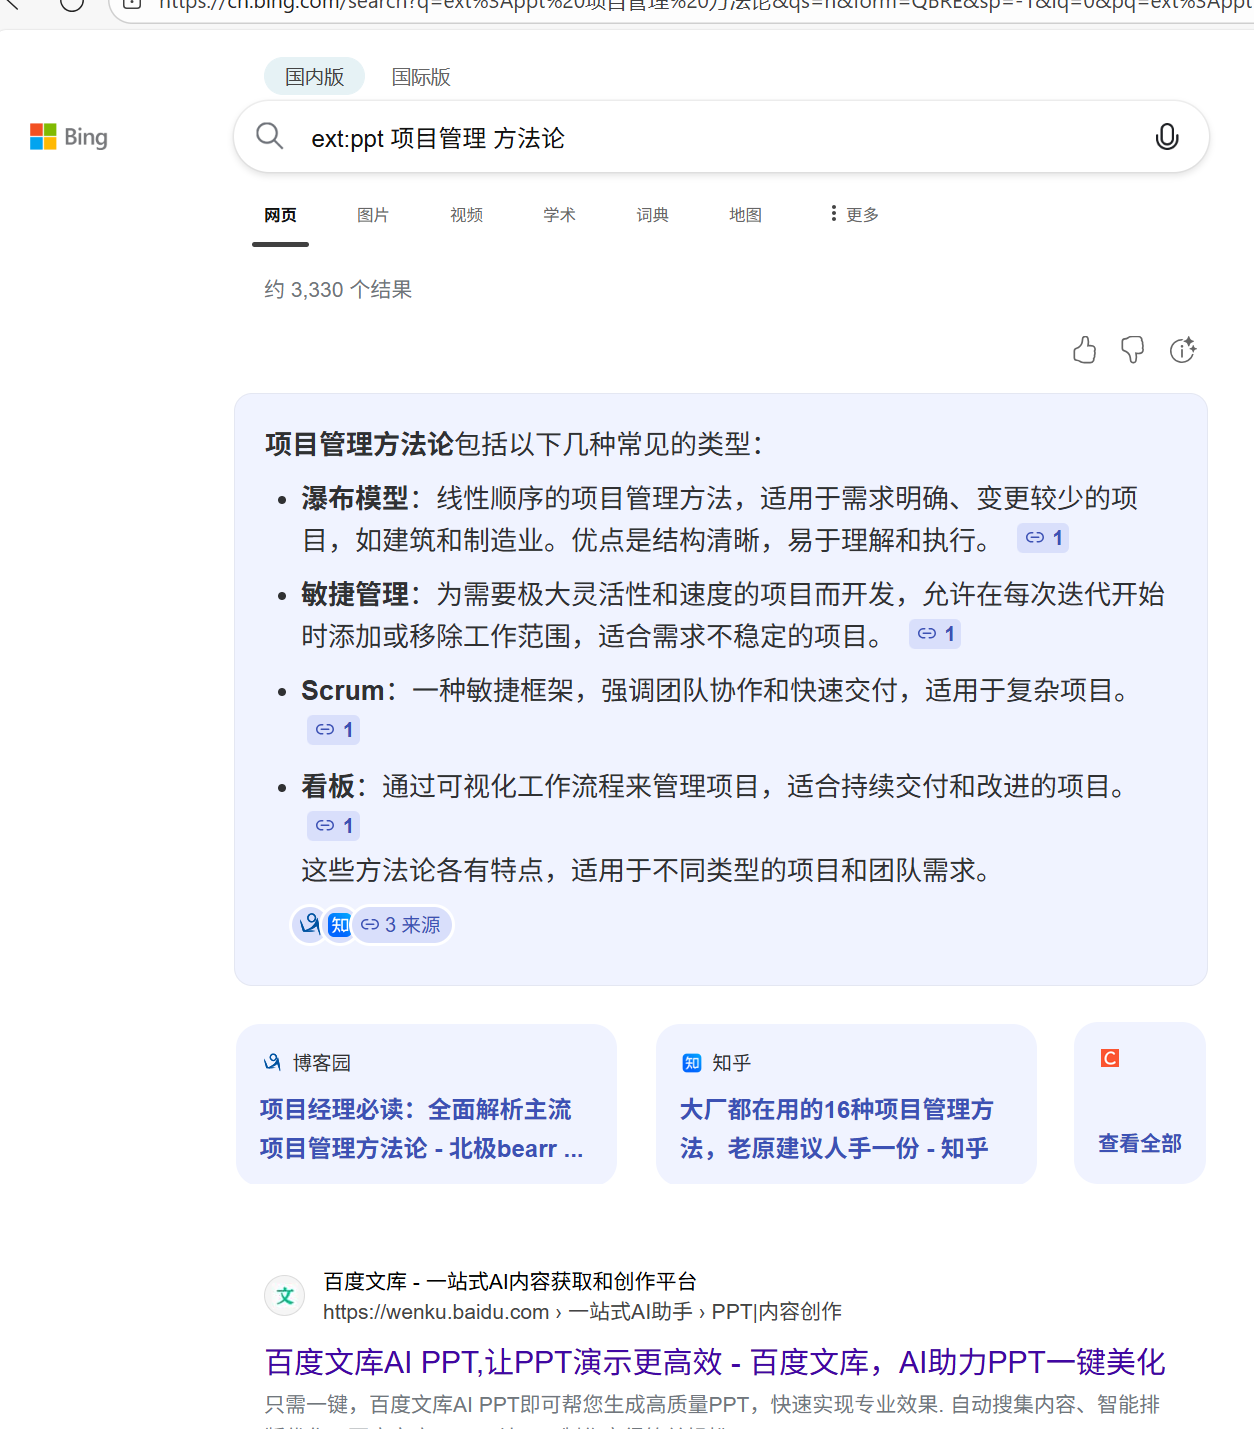Open the 3 来源 sources button
Image resolution: width=1254 pixels, height=1429 pixels.
402,925
